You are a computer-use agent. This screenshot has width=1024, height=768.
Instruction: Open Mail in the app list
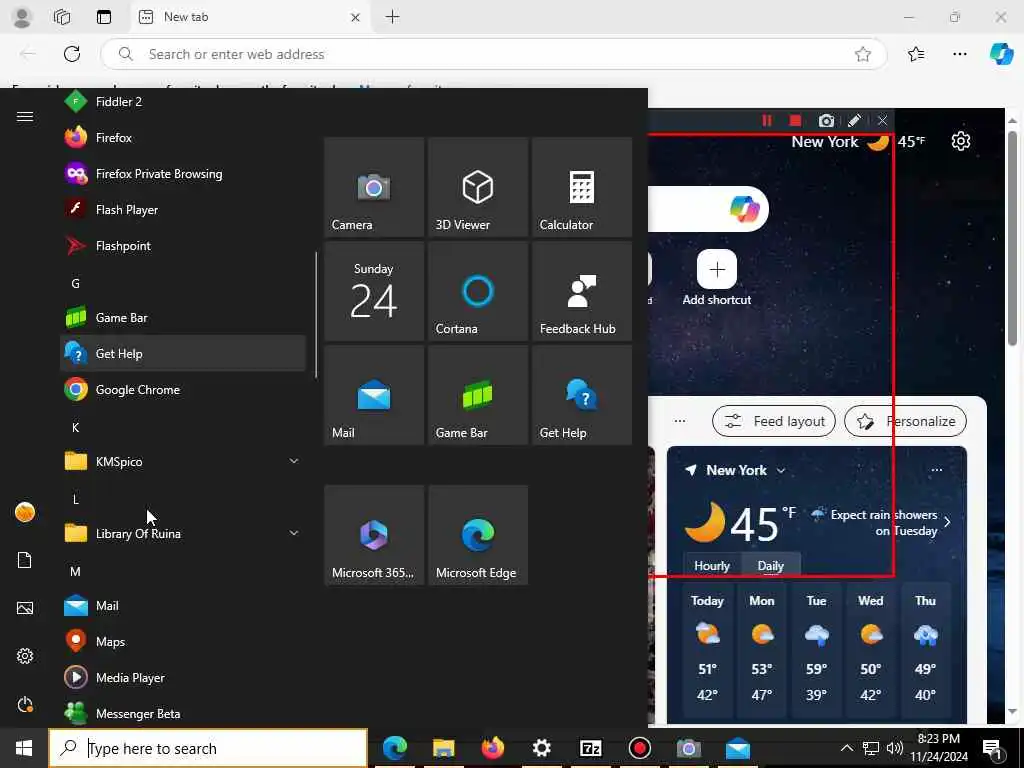pos(183,605)
